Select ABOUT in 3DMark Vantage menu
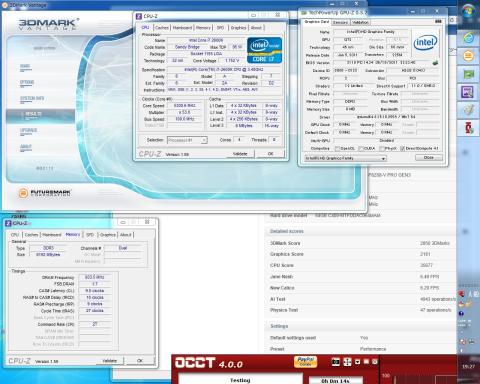Viewport: 480px width, 384px height. point(26,146)
